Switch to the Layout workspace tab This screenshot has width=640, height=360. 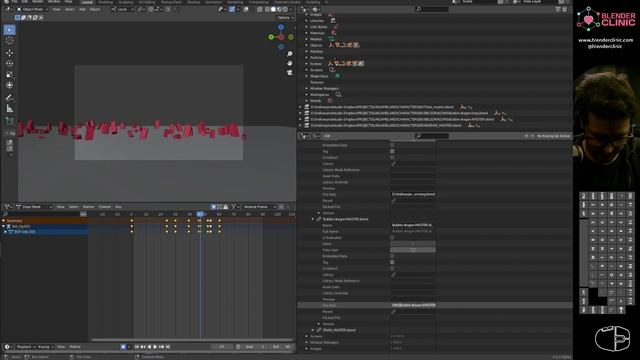pos(87,2)
